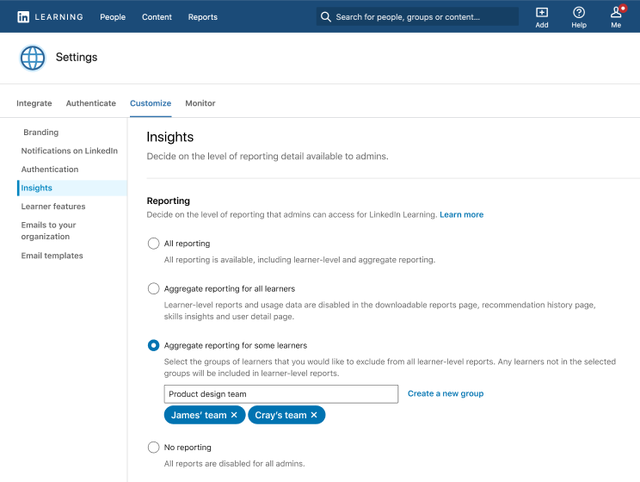Open Branding in the sidebar
Screen dimensions: 640x482
coord(41,132)
